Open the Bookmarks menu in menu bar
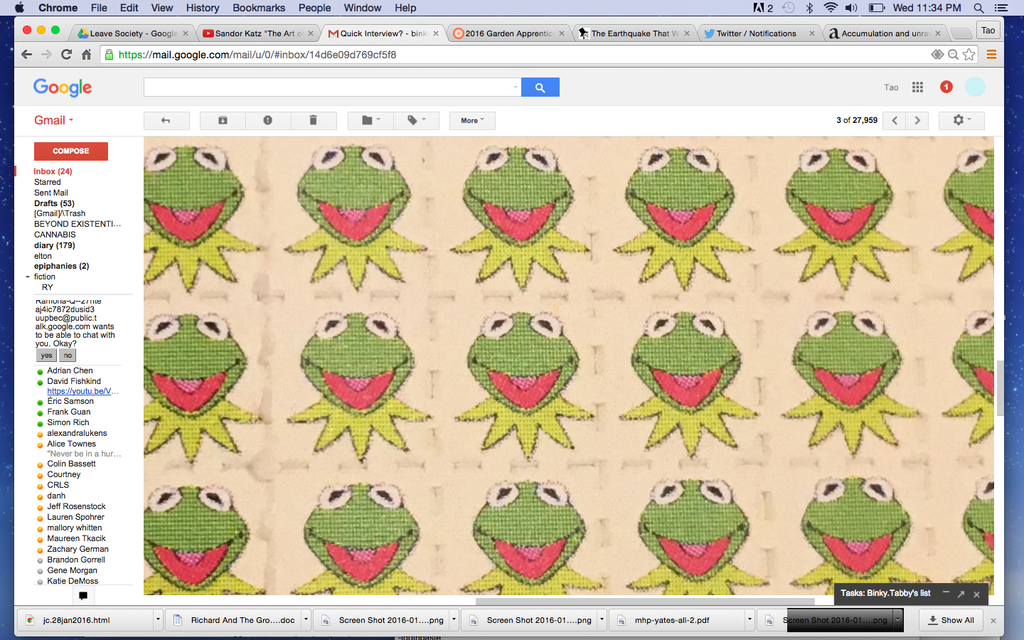 [x=259, y=8]
